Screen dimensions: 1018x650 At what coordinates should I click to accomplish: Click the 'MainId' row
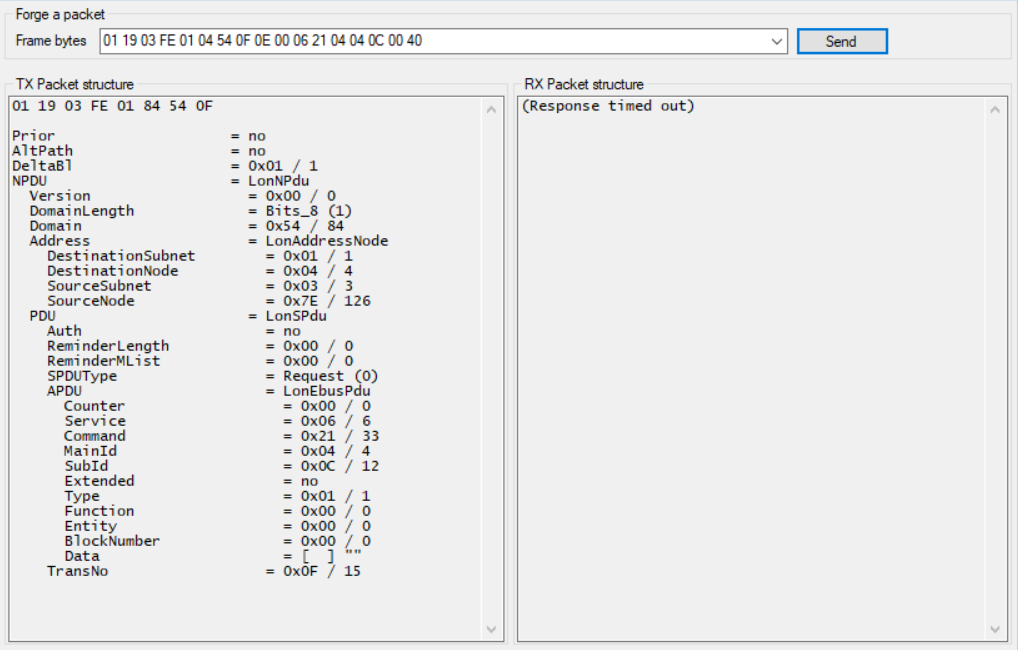point(217,450)
